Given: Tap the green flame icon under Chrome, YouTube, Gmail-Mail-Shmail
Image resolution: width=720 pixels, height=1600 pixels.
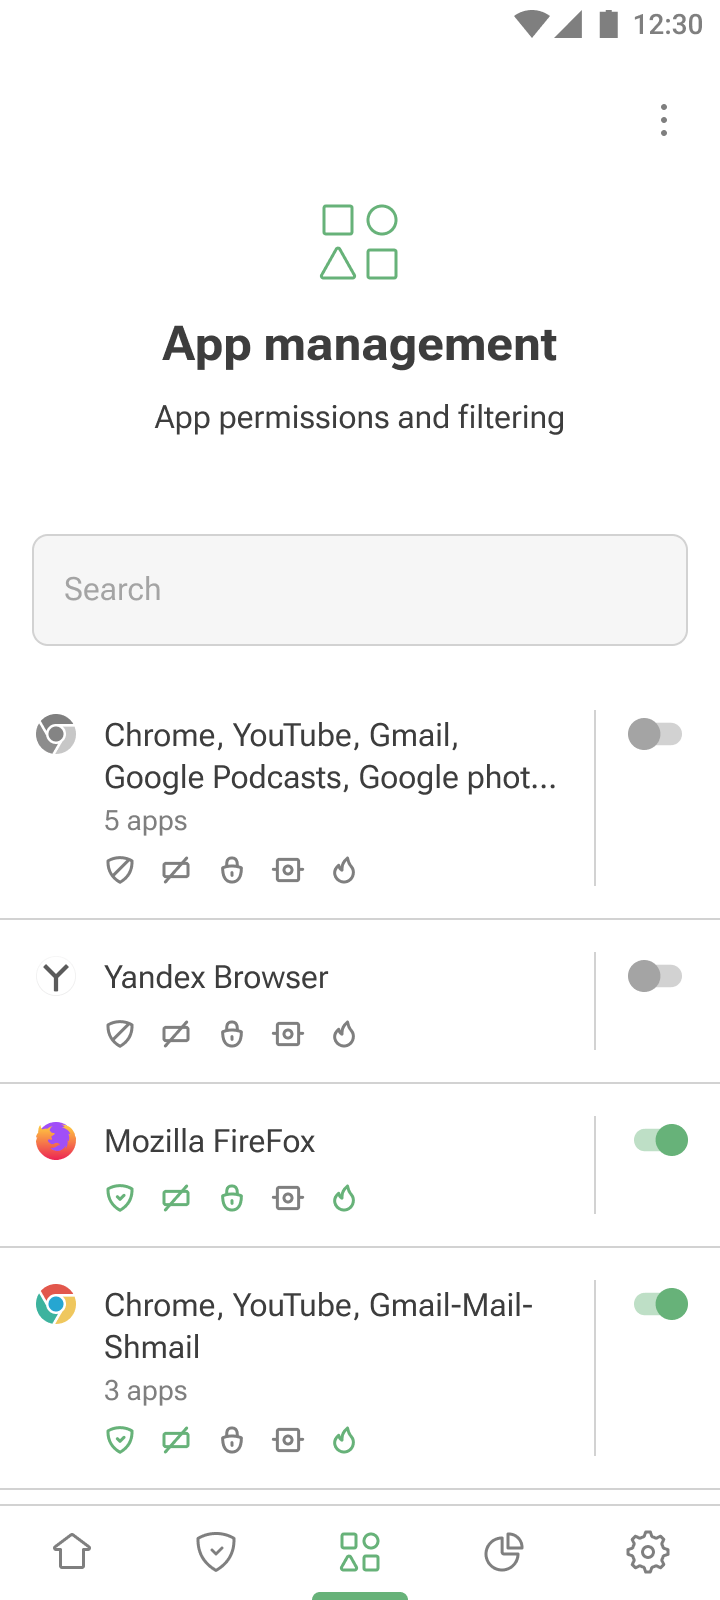Looking at the screenshot, I should [344, 1440].
